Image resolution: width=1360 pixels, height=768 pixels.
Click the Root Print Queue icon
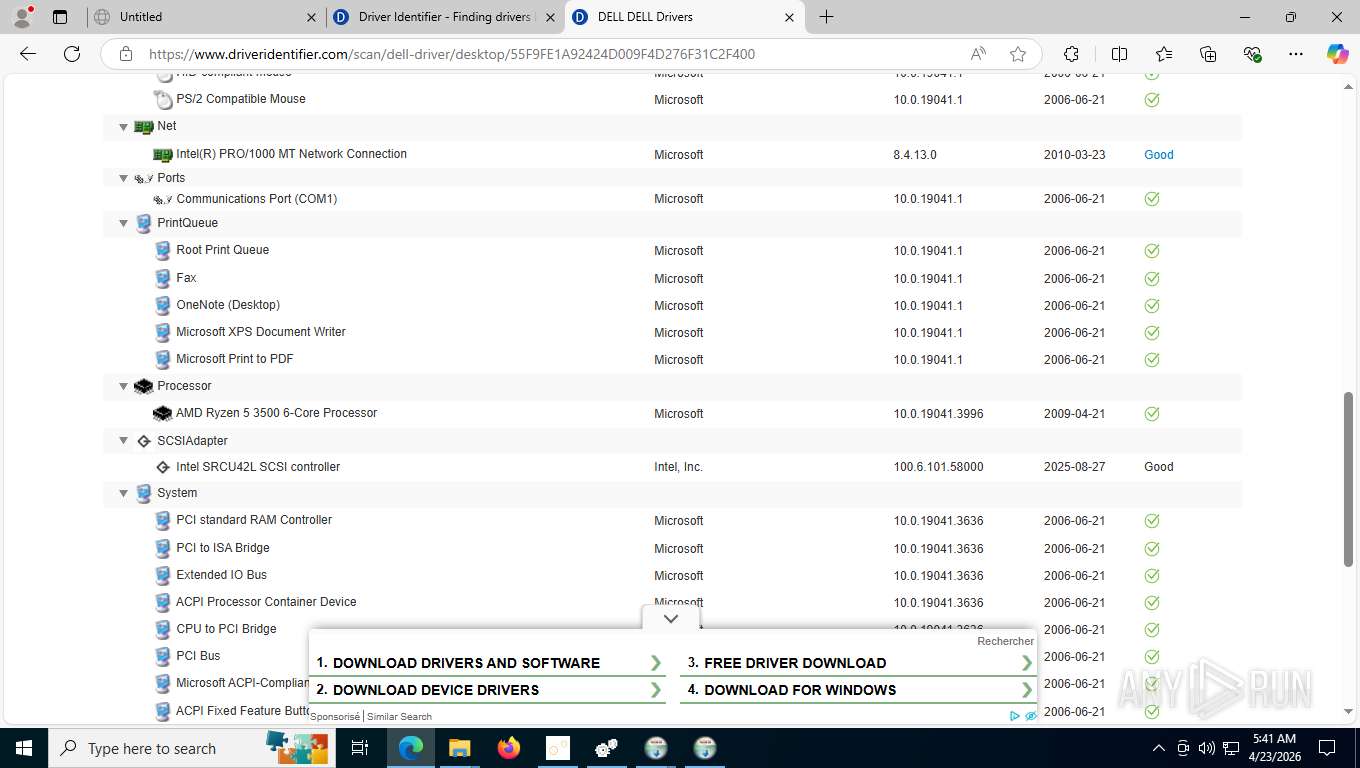163,251
